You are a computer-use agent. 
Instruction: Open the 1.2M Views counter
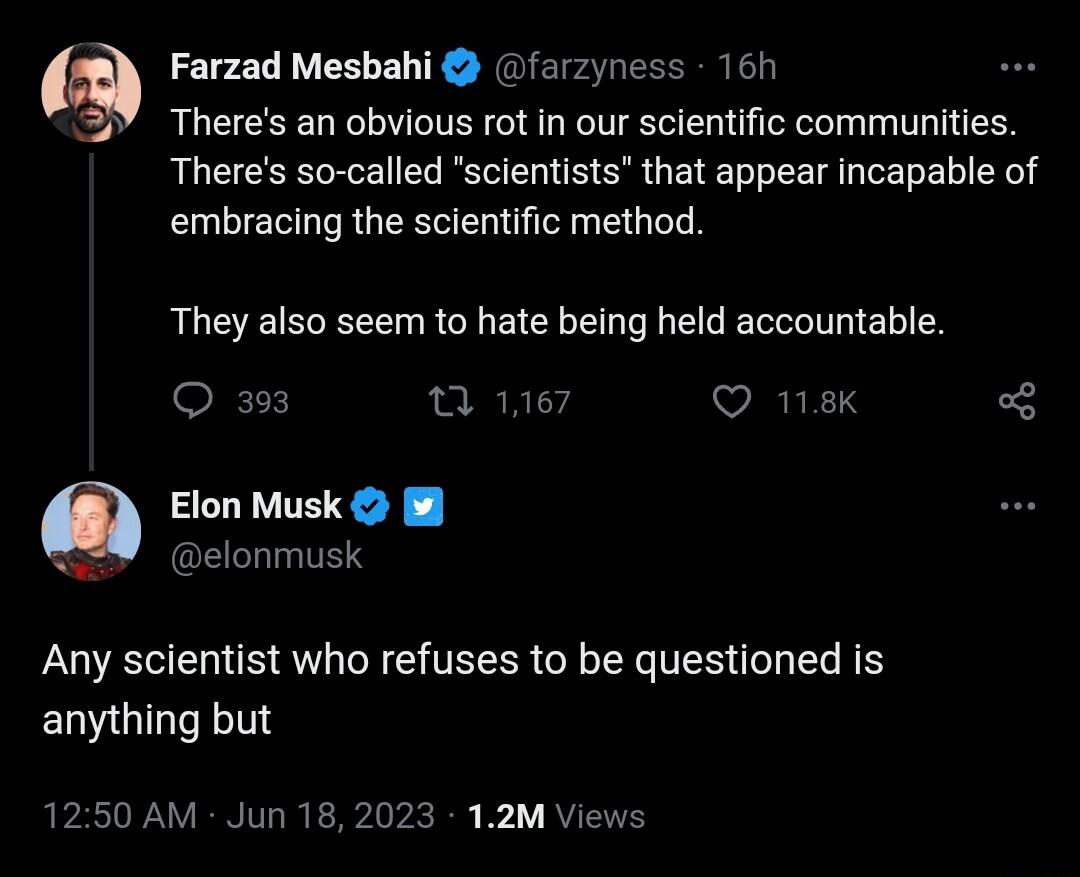coord(557,816)
